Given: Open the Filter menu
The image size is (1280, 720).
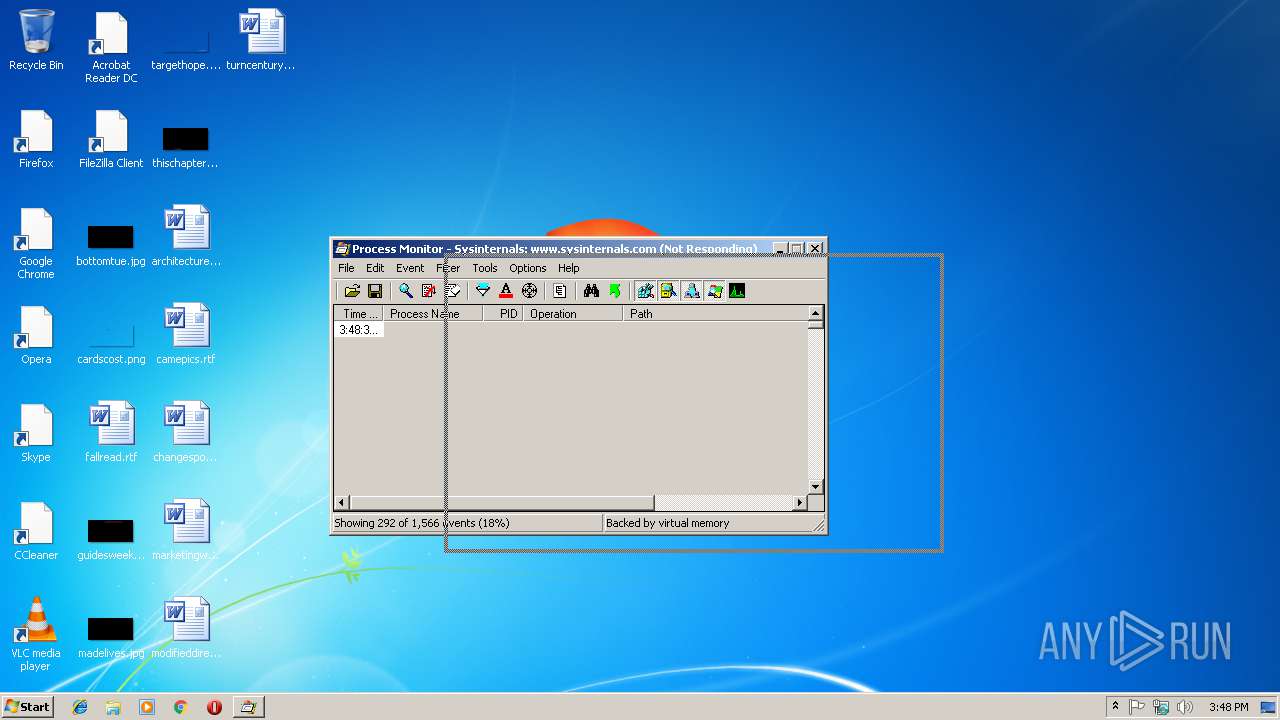Looking at the screenshot, I should click(448, 268).
